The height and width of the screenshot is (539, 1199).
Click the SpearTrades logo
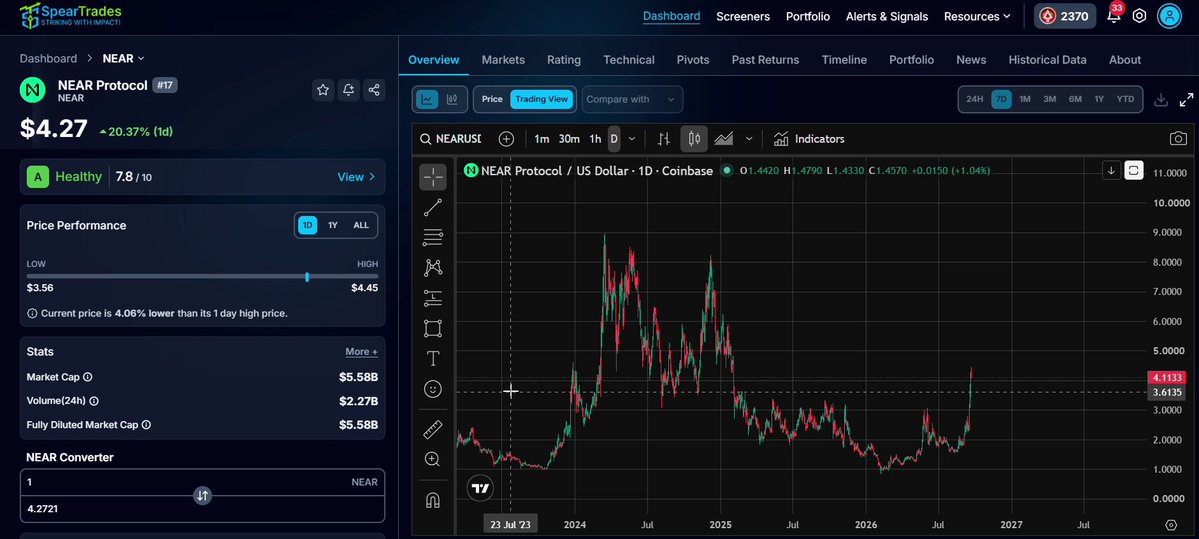[70, 15]
